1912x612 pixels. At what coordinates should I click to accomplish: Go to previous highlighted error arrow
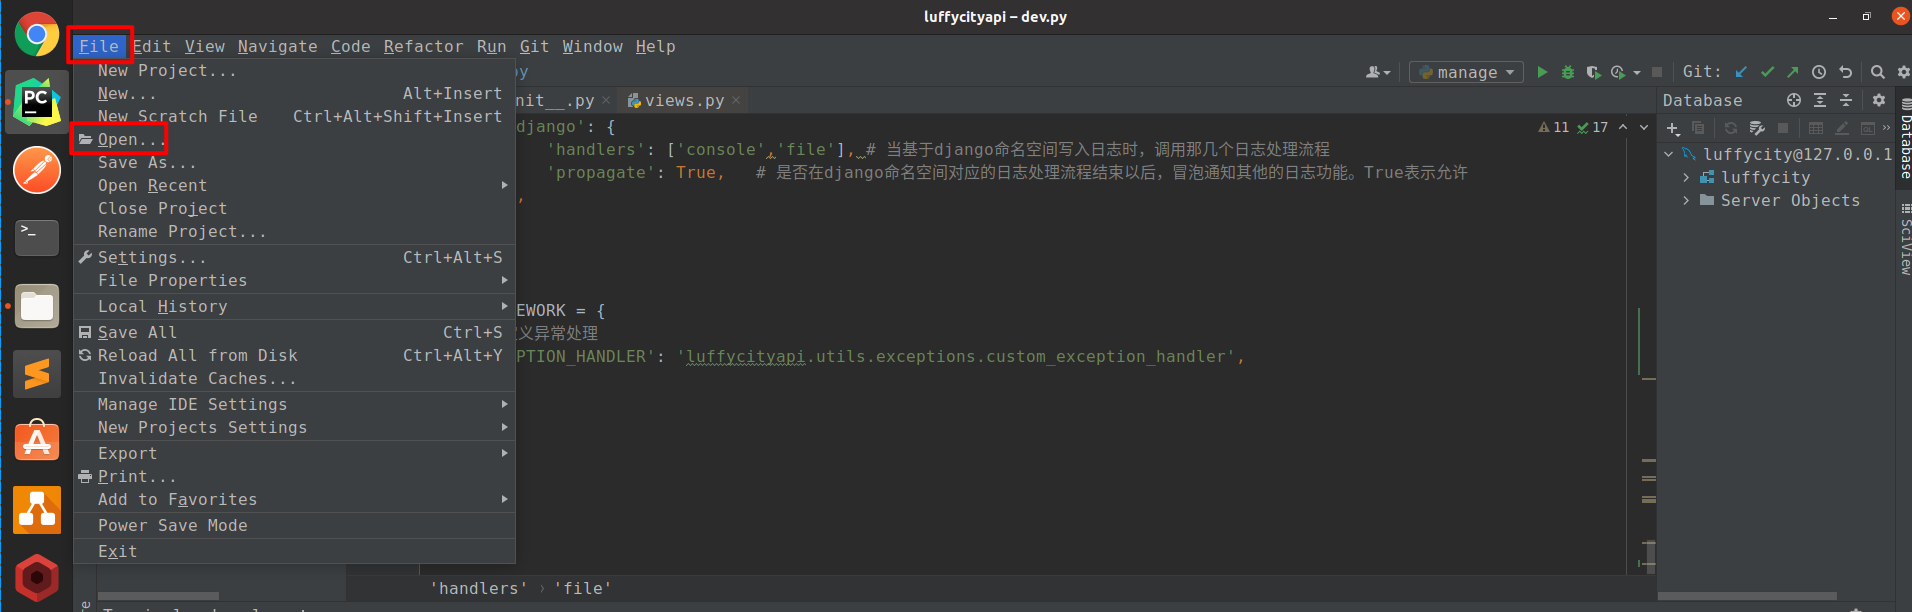(1623, 127)
